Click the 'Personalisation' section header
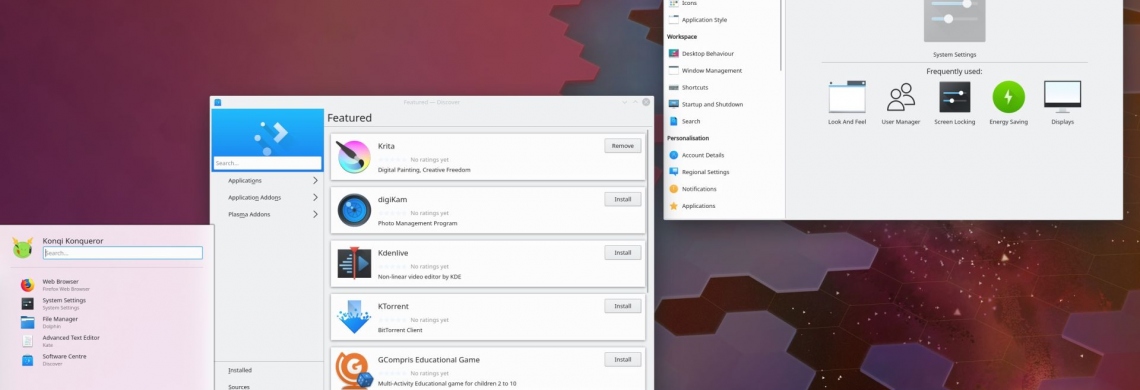1140x390 pixels. 688,138
